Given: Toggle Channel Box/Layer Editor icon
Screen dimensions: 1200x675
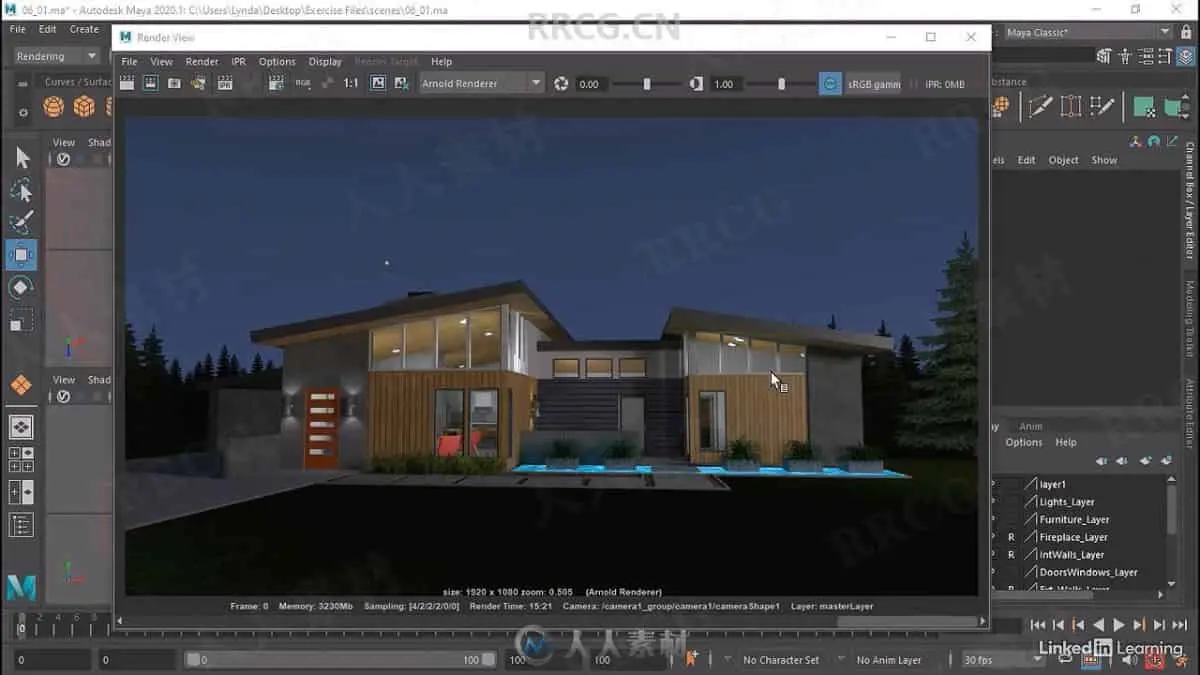Looking at the screenshot, I should (1186, 58).
